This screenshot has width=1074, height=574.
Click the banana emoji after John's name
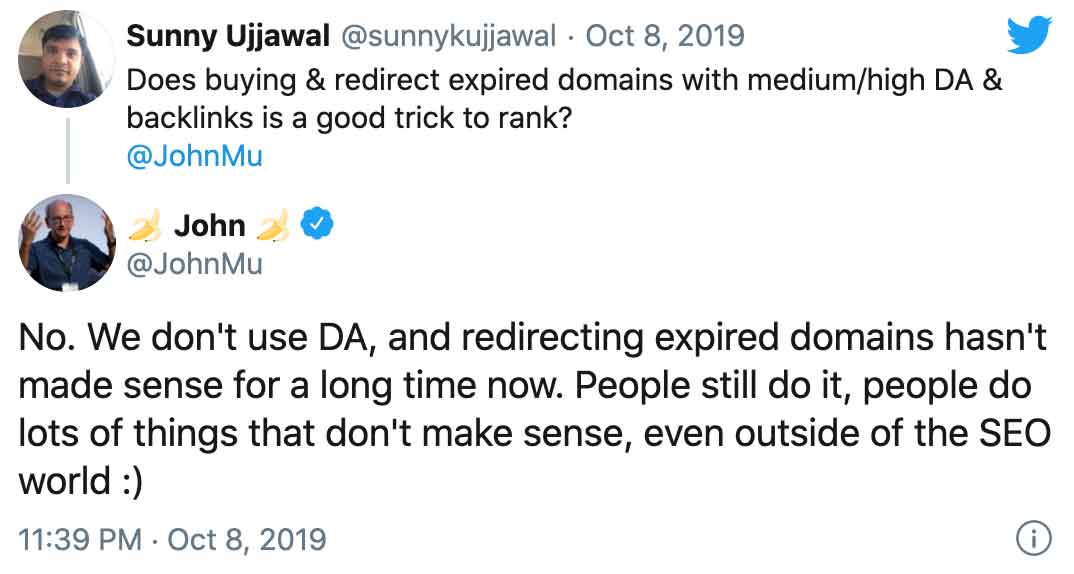pos(272,227)
